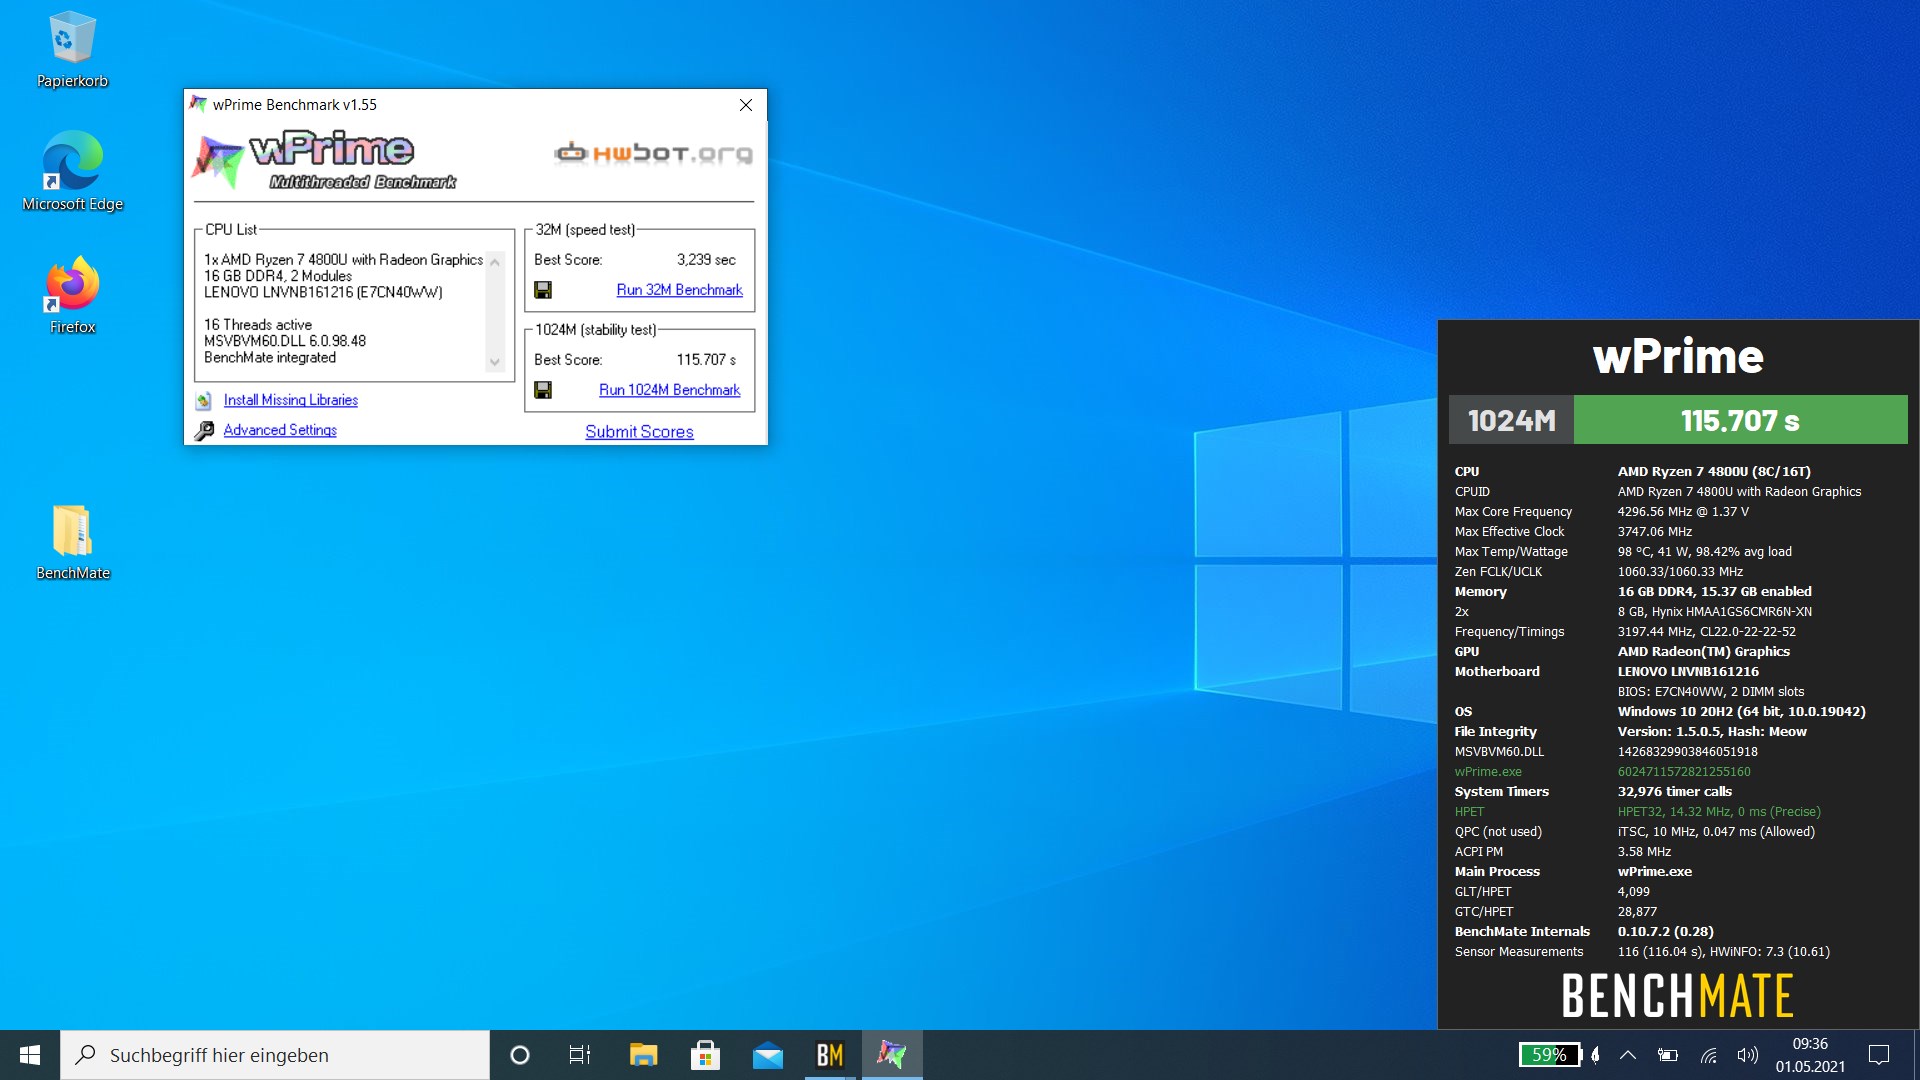Open the Windows Start menu
Image resolution: width=1920 pixels, height=1080 pixels.
(x=30, y=1055)
